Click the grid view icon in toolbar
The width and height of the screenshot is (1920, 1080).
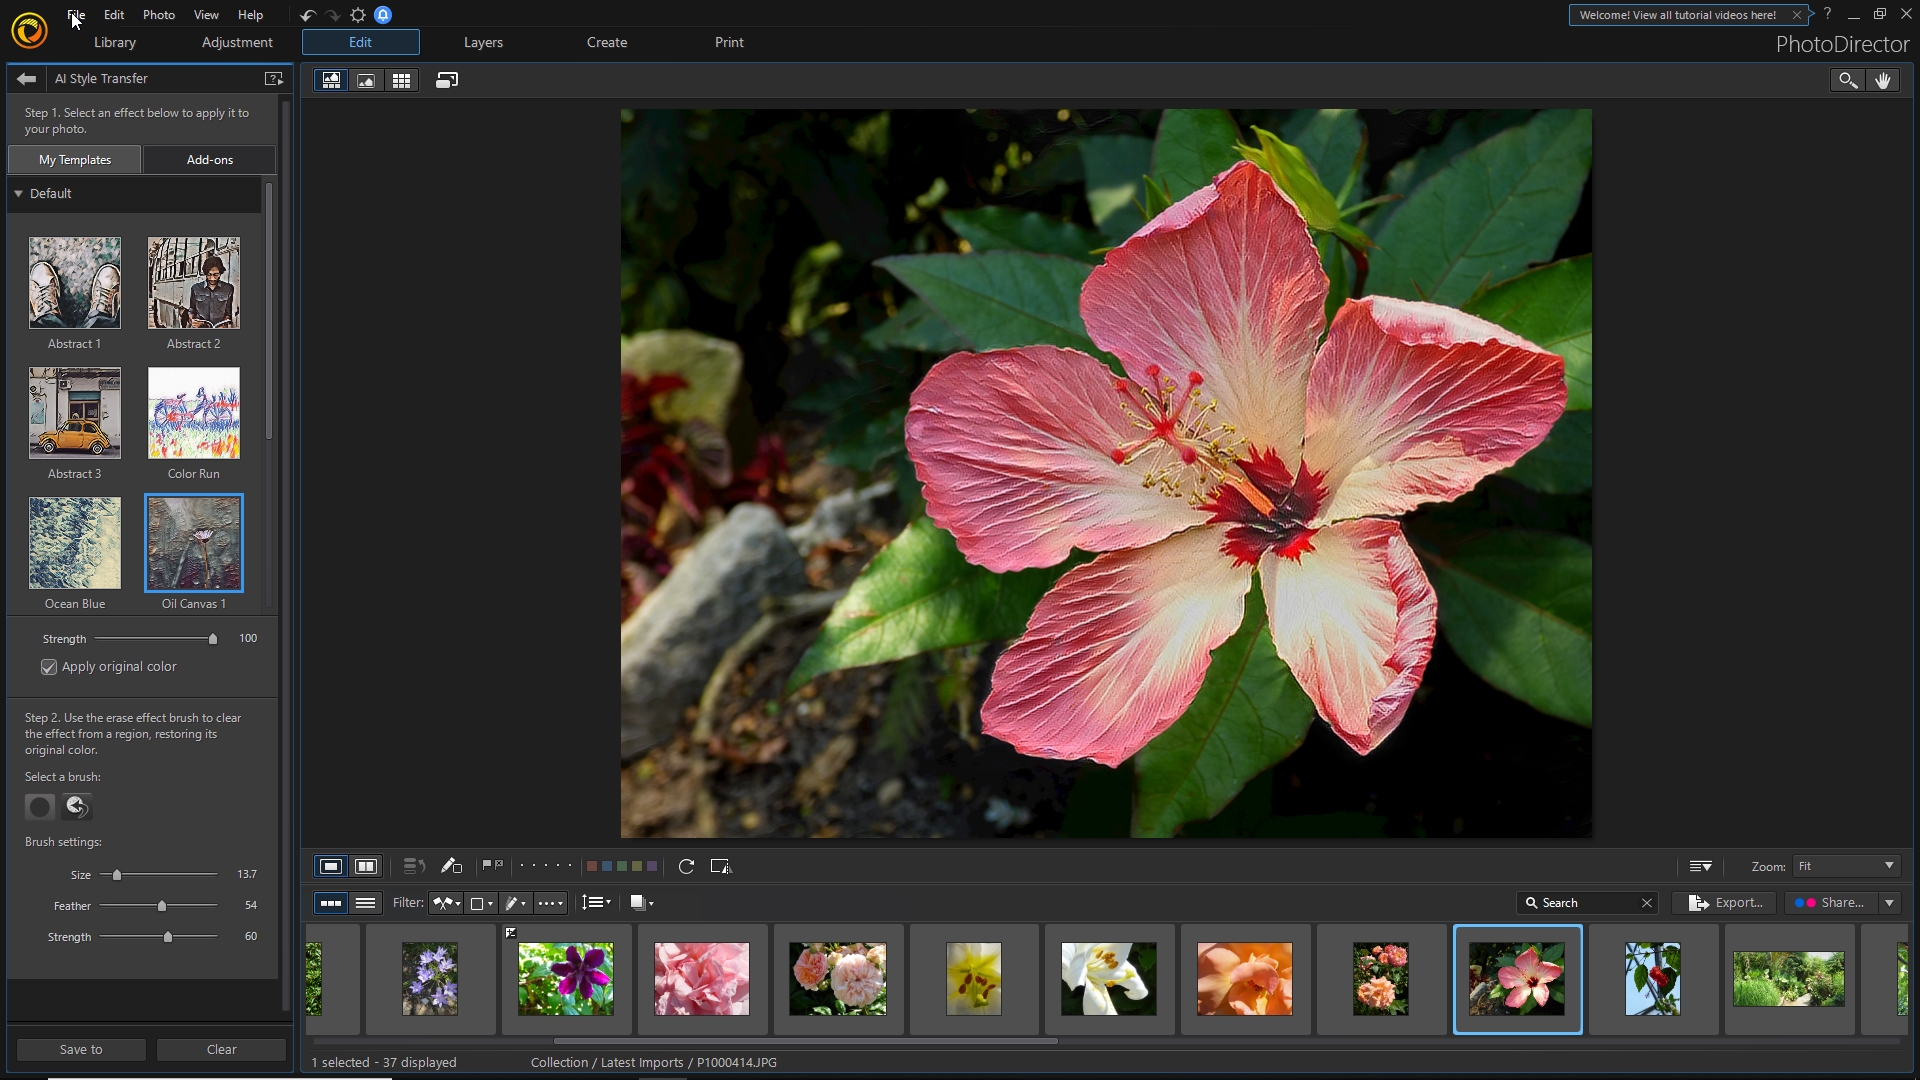pos(402,80)
